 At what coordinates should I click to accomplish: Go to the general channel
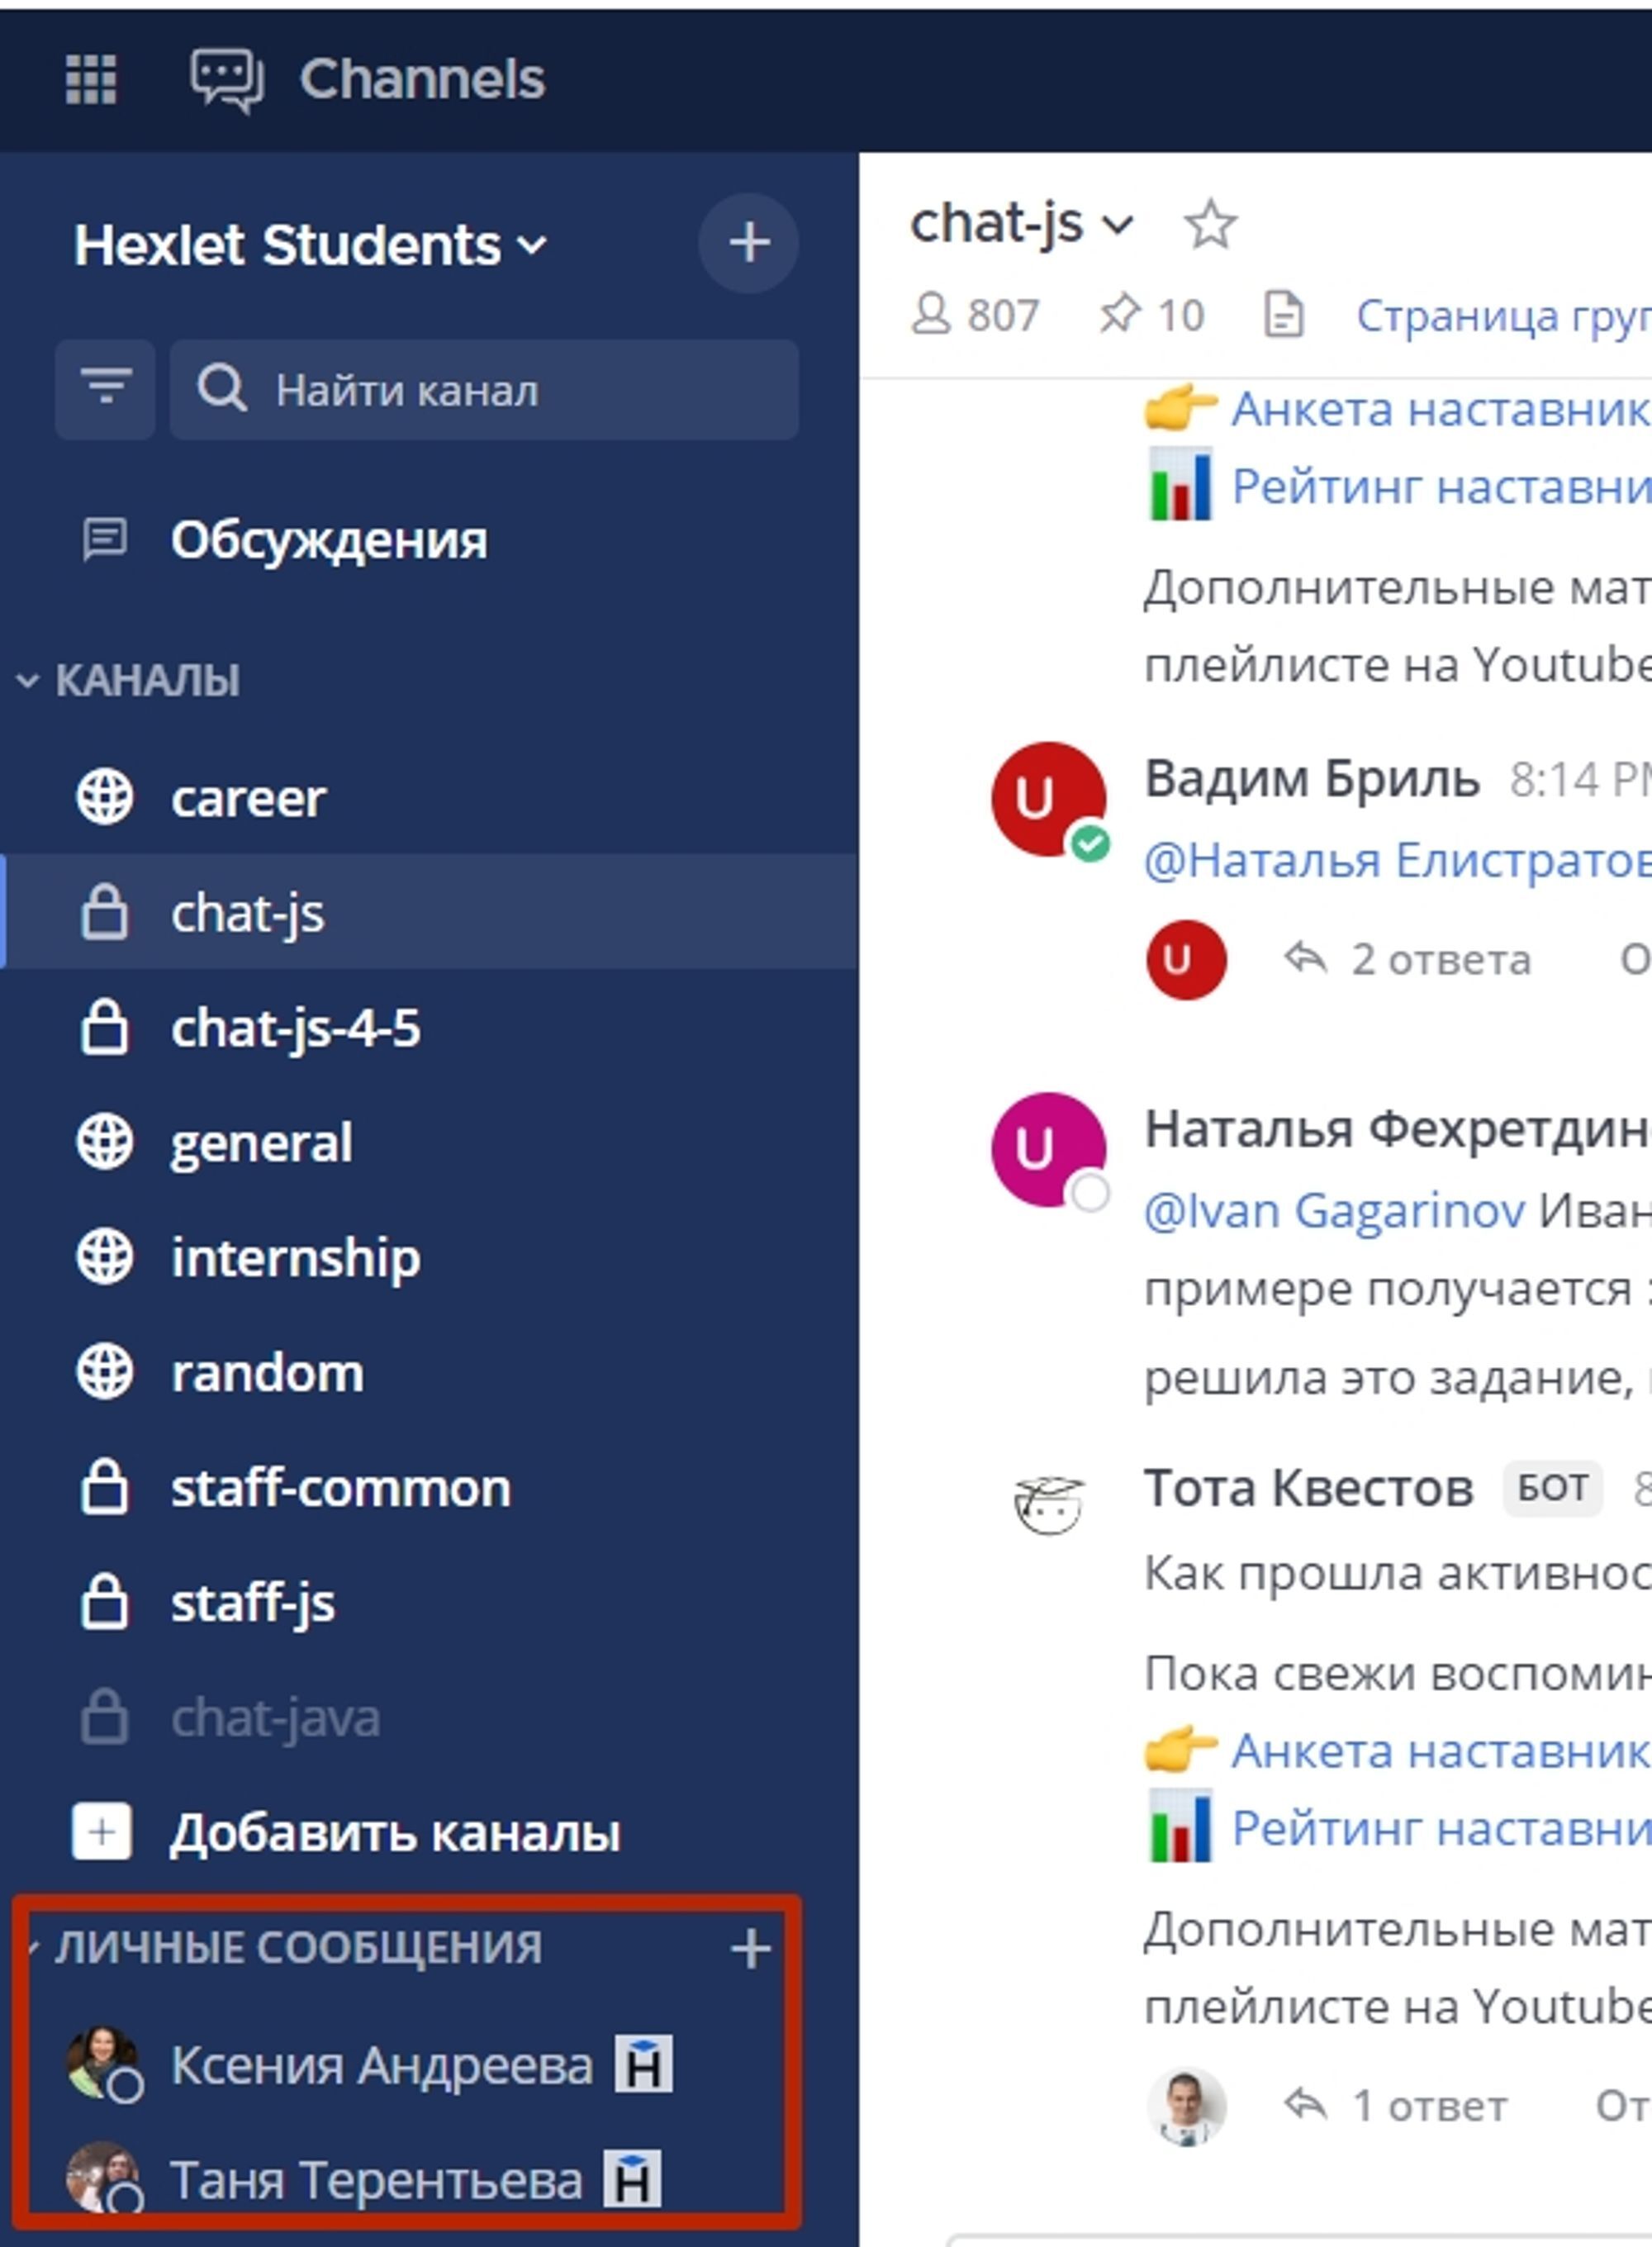(x=429, y=1142)
